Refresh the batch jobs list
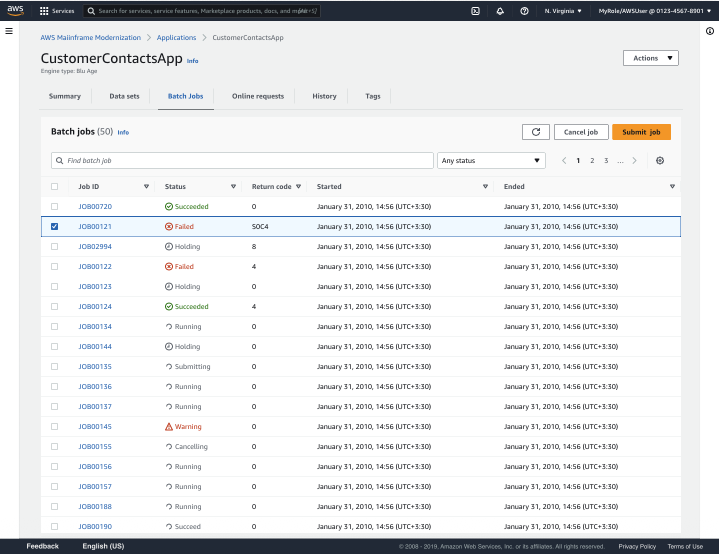 click(x=536, y=132)
